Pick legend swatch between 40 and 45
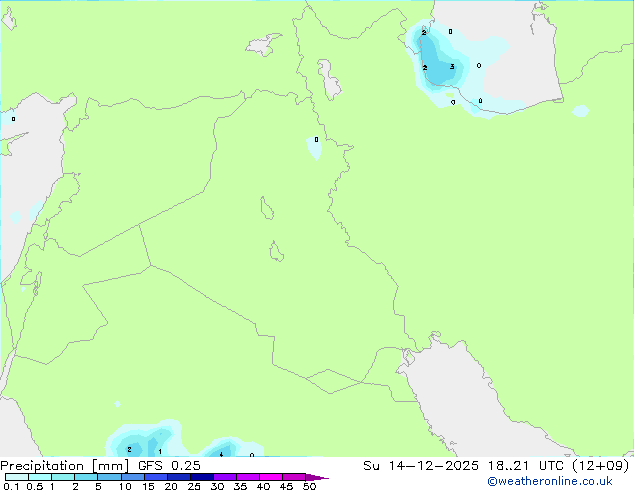Screen dimensions: 634x490 pos(271,477)
